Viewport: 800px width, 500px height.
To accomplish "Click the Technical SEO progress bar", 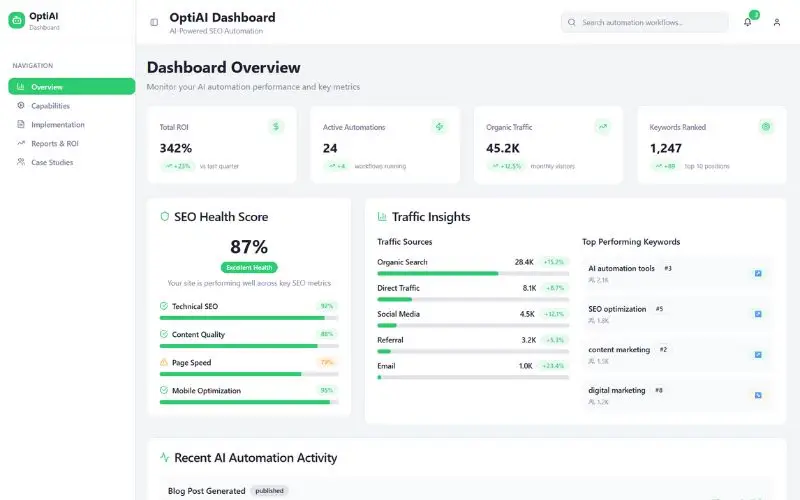I will (x=248, y=318).
